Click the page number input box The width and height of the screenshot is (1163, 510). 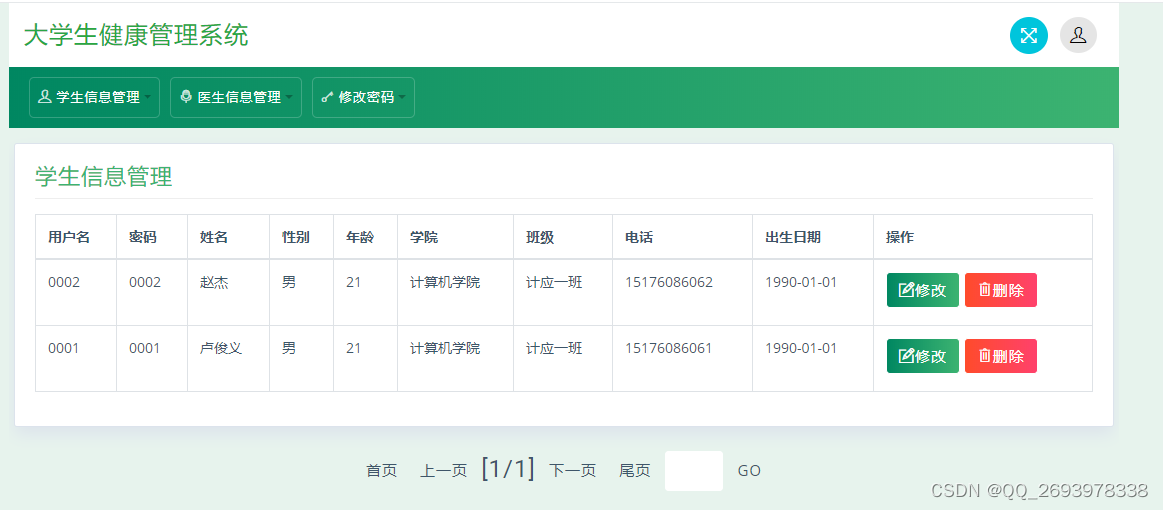(693, 471)
